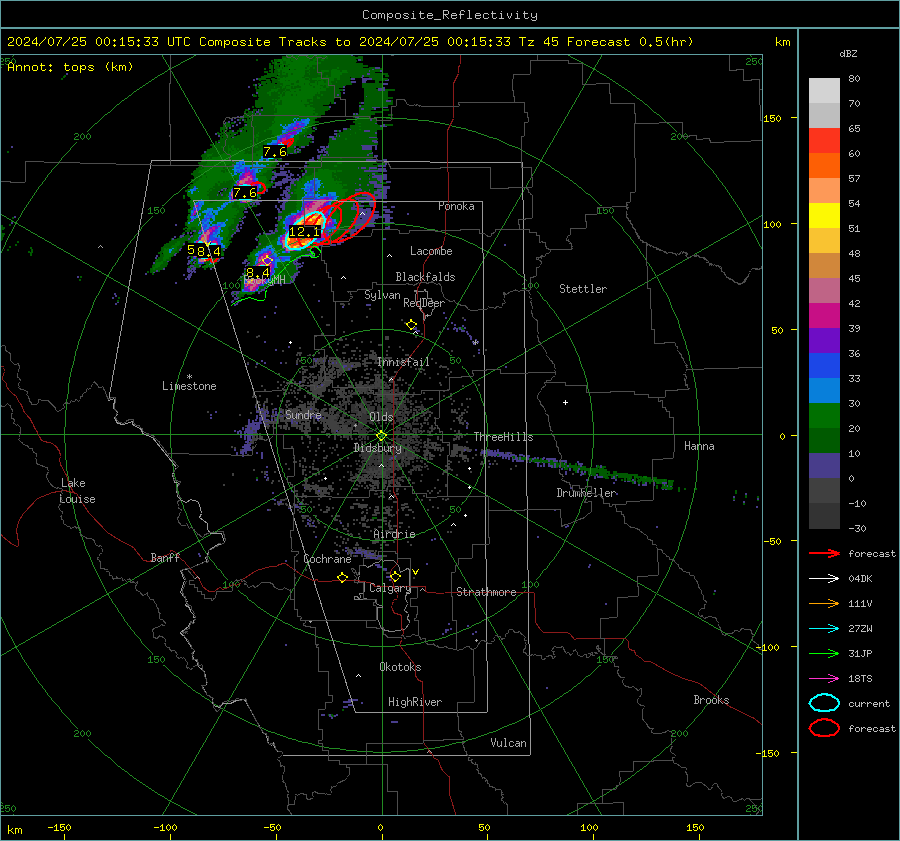Pick the white 70-80 dBZ color band
The height and width of the screenshot is (841, 900).
pyautogui.click(x=824, y=91)
